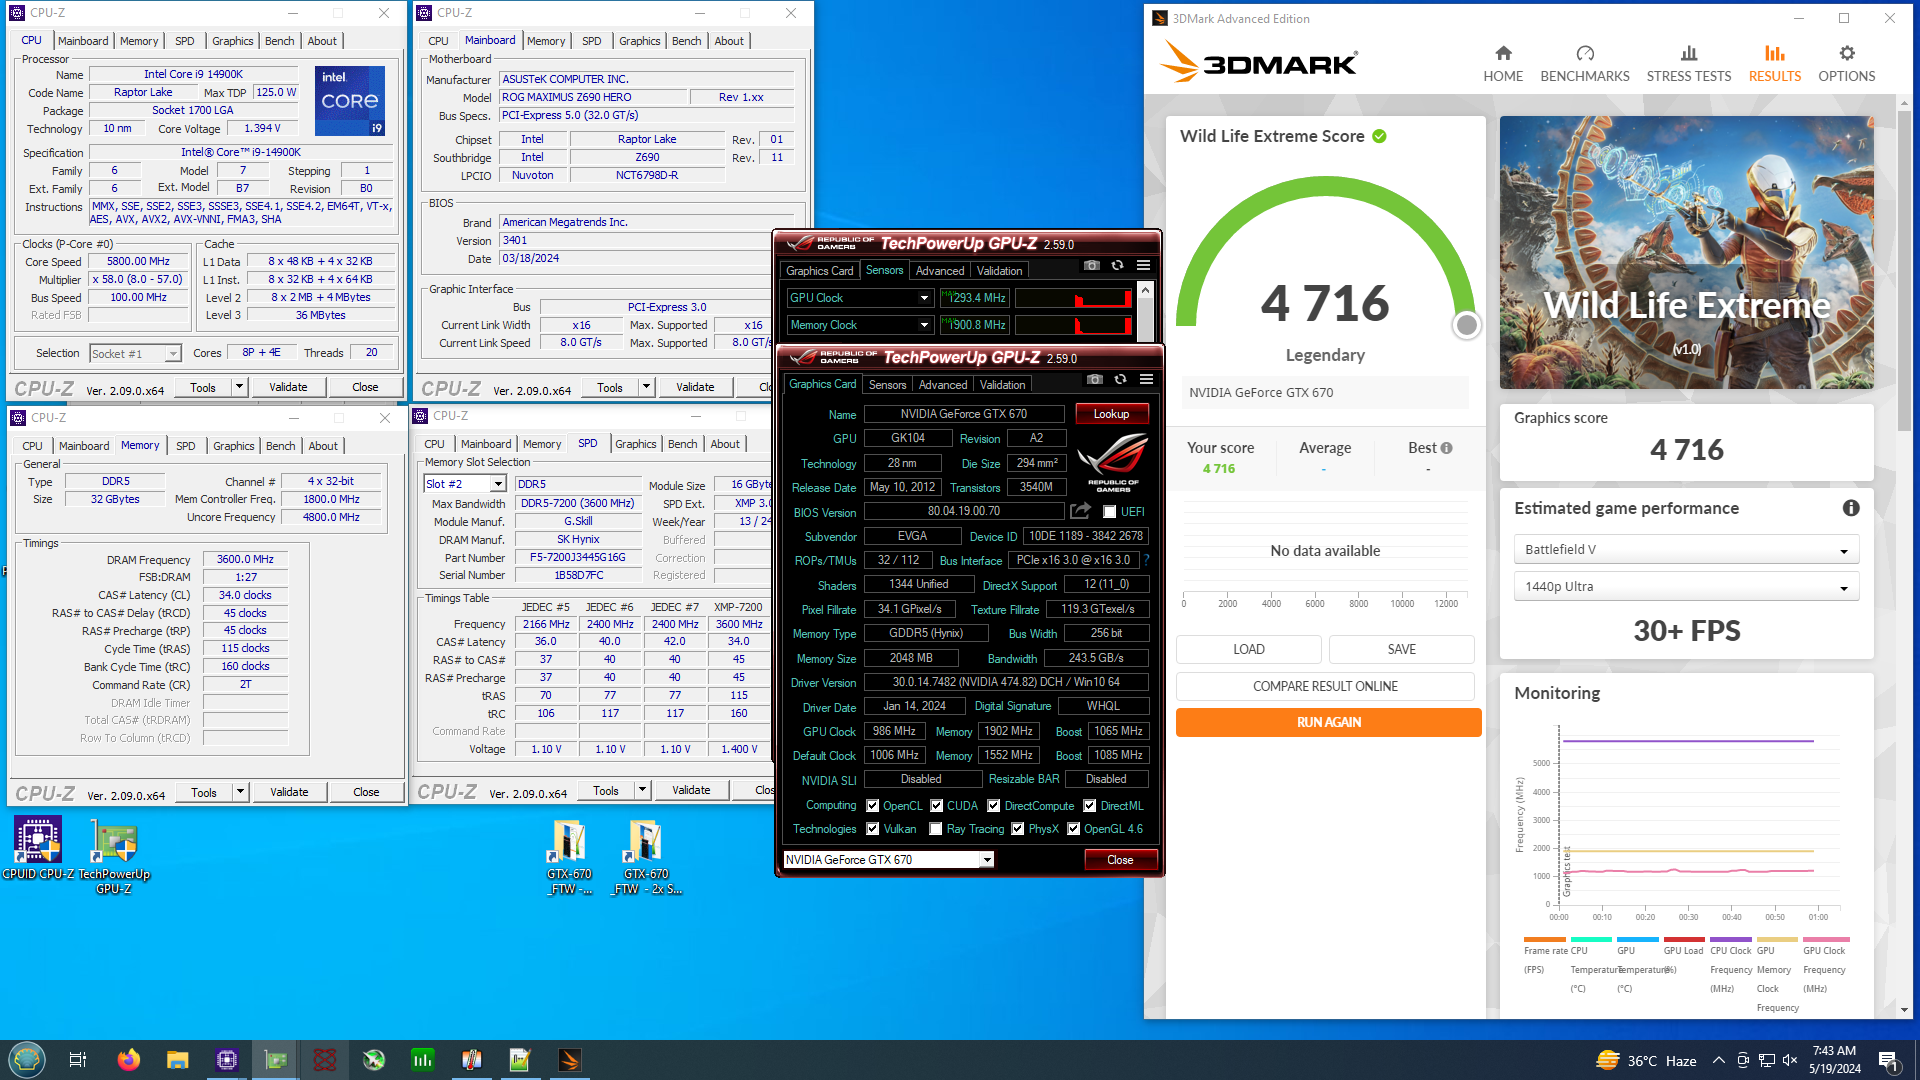Viewport: 1920px width, 1080px height.
Task: Open the 3DMark OPTIONS gear
Action: click(1847, 63)
